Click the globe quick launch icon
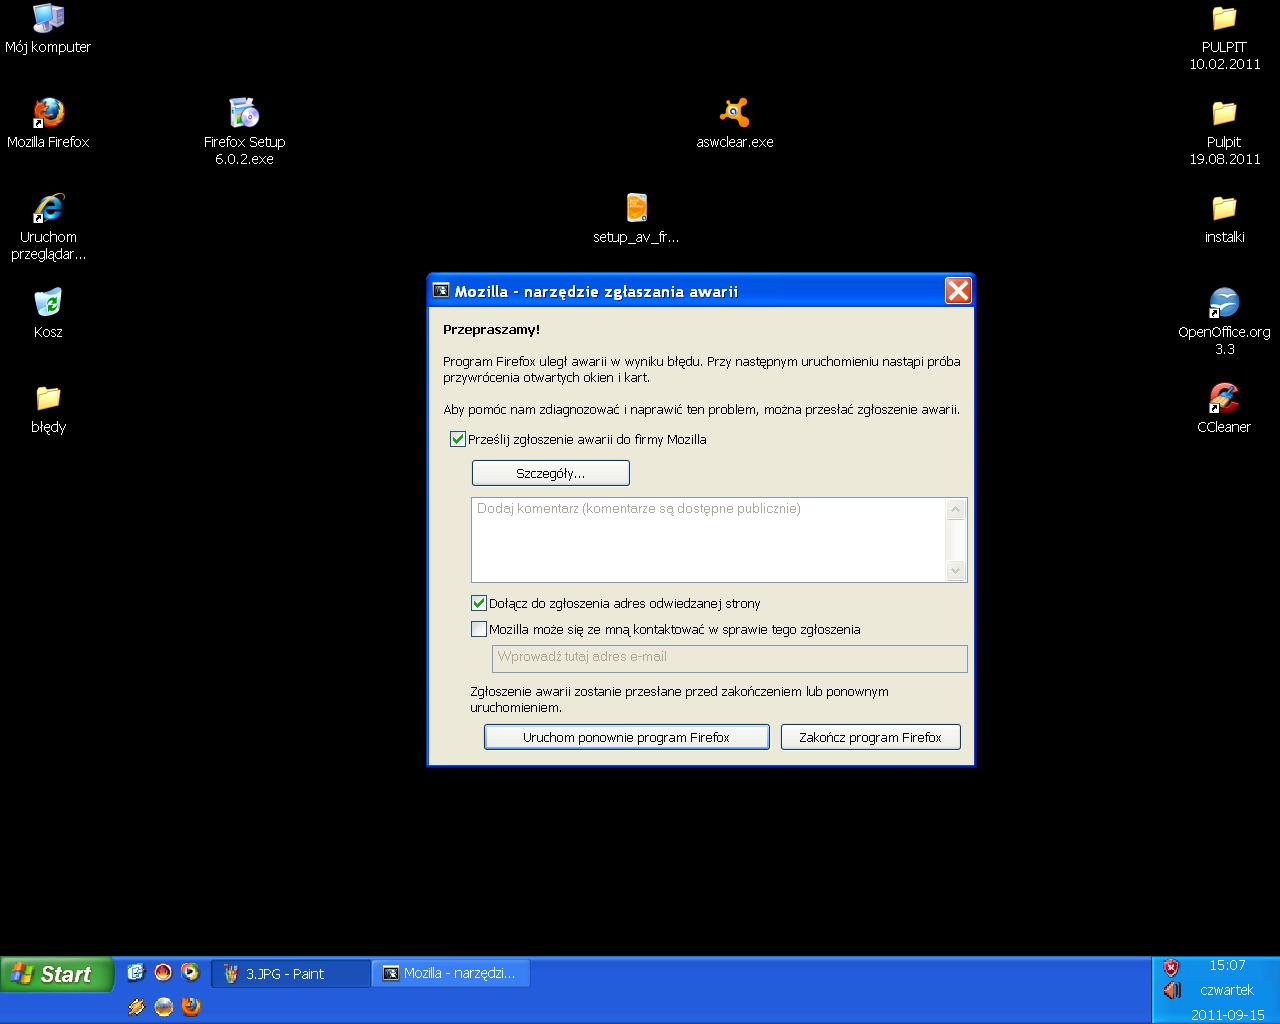 (x=163, y=1007)
